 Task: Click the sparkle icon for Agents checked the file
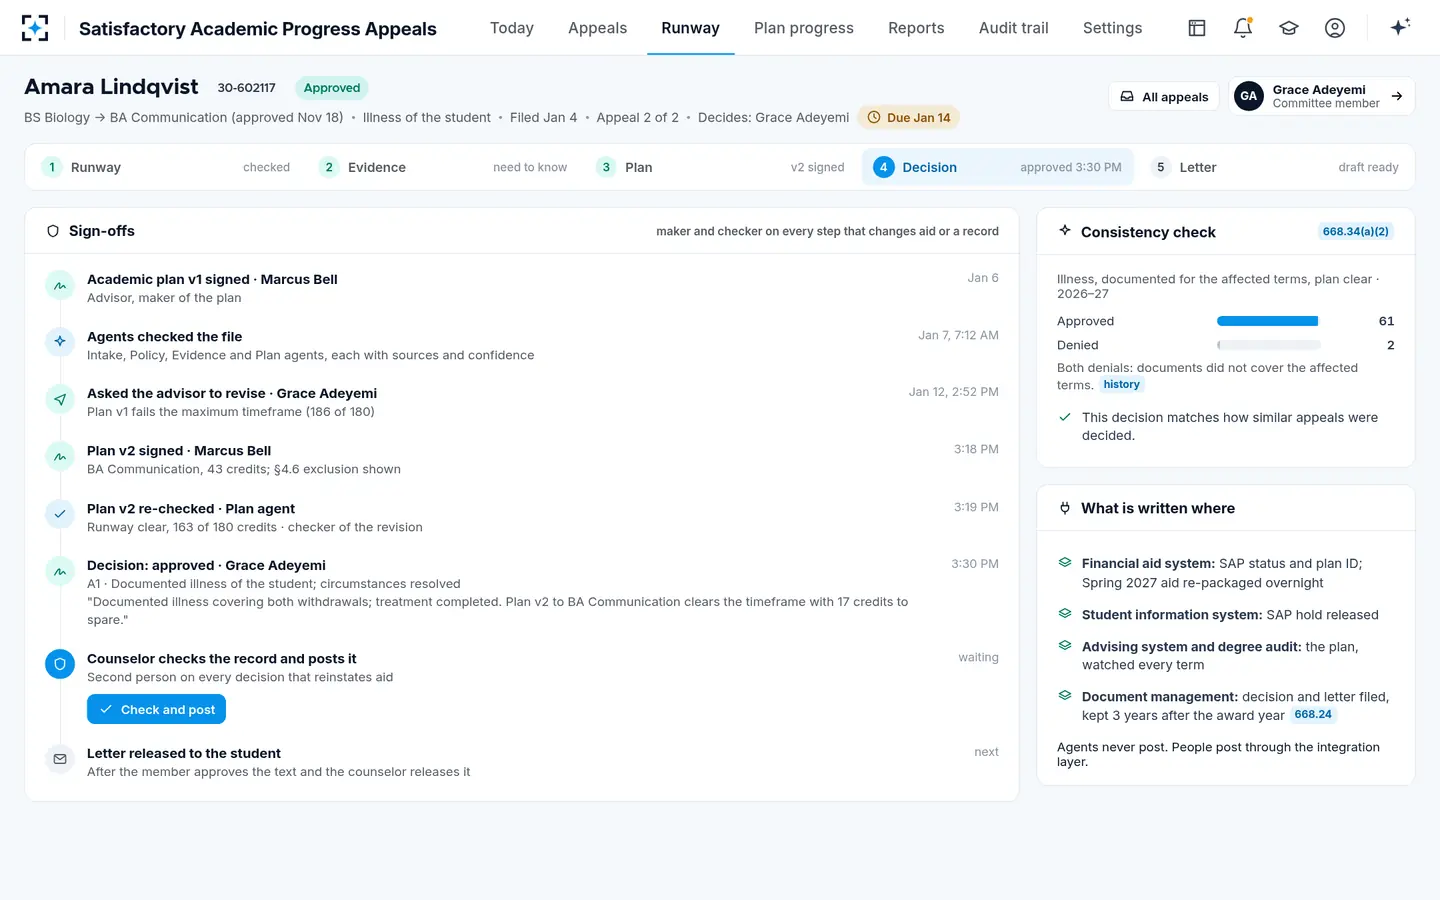pyautogui.click(x=60, y=342)
